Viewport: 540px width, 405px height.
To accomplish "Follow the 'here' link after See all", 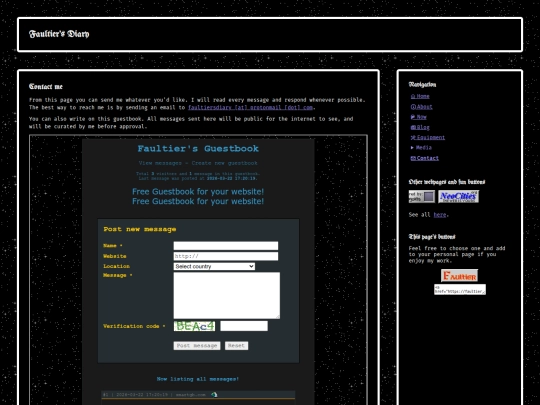I will click(x=440, y=215).
